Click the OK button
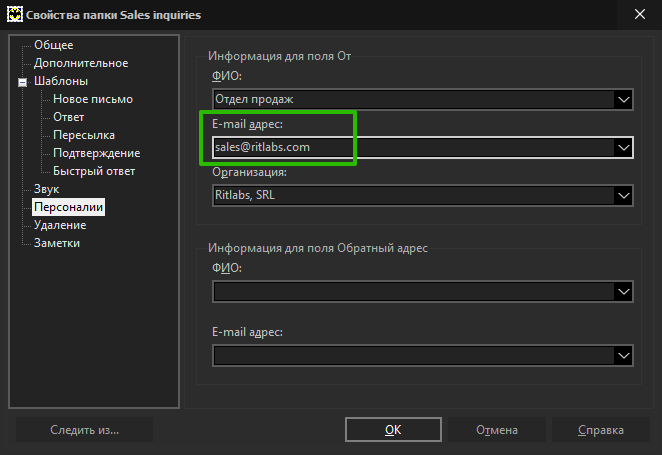 coord(393,430)
